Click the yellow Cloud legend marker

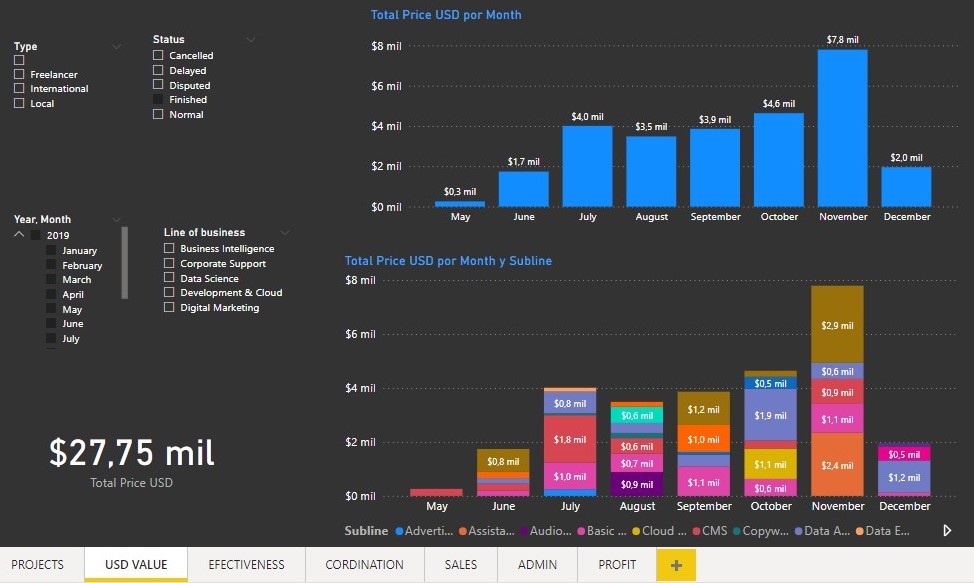(636, 531)
